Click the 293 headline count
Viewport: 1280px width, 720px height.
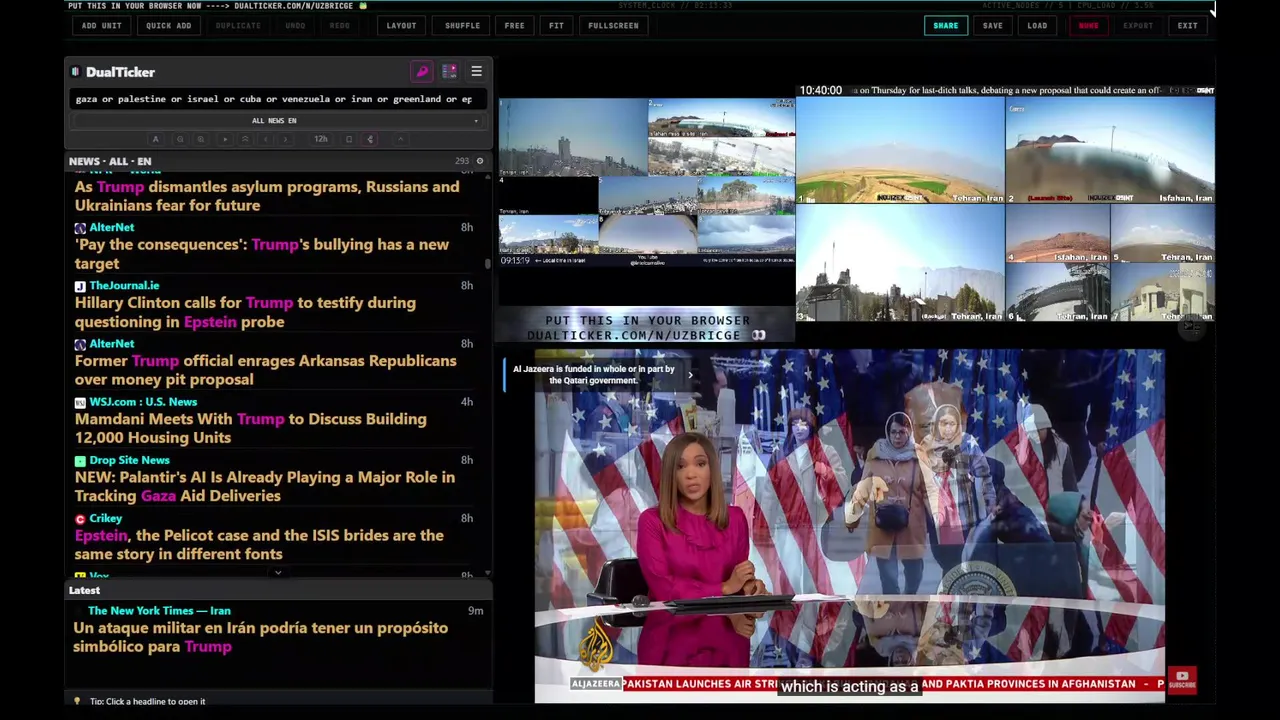462,161
